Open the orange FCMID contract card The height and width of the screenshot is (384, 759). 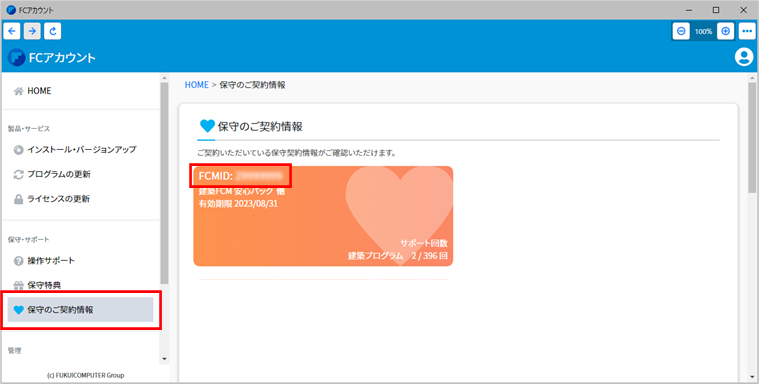pyautogui.click(x=323, y=216)
